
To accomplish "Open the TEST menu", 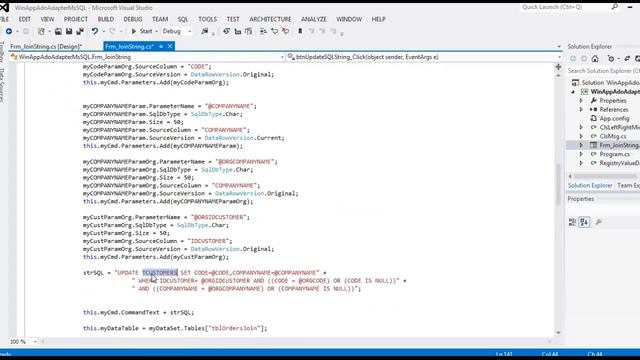I will (233, 19).
